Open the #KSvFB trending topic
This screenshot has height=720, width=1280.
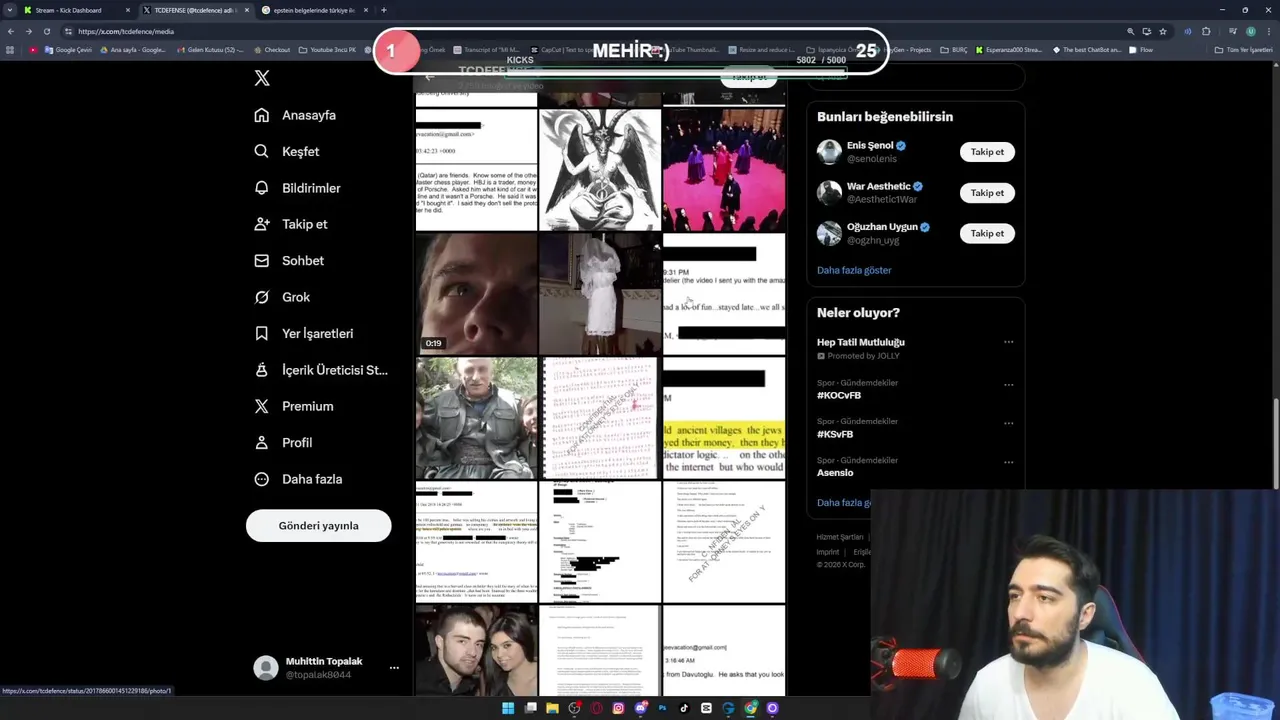click(835, 434)
